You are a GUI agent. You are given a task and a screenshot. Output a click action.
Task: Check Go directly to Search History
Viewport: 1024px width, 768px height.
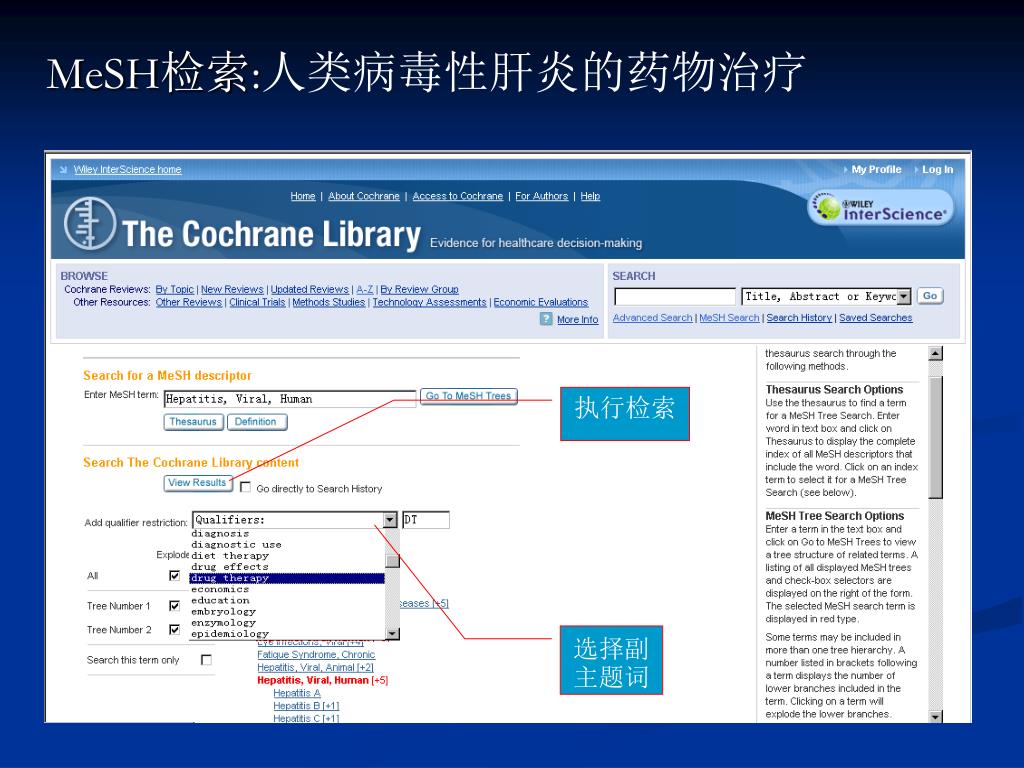point(246,487)
